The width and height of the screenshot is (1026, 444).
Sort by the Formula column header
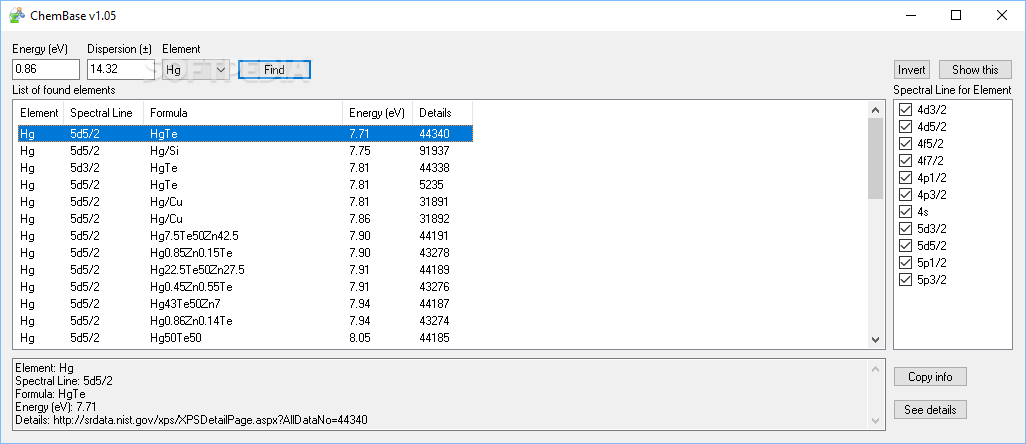point(243,112)
